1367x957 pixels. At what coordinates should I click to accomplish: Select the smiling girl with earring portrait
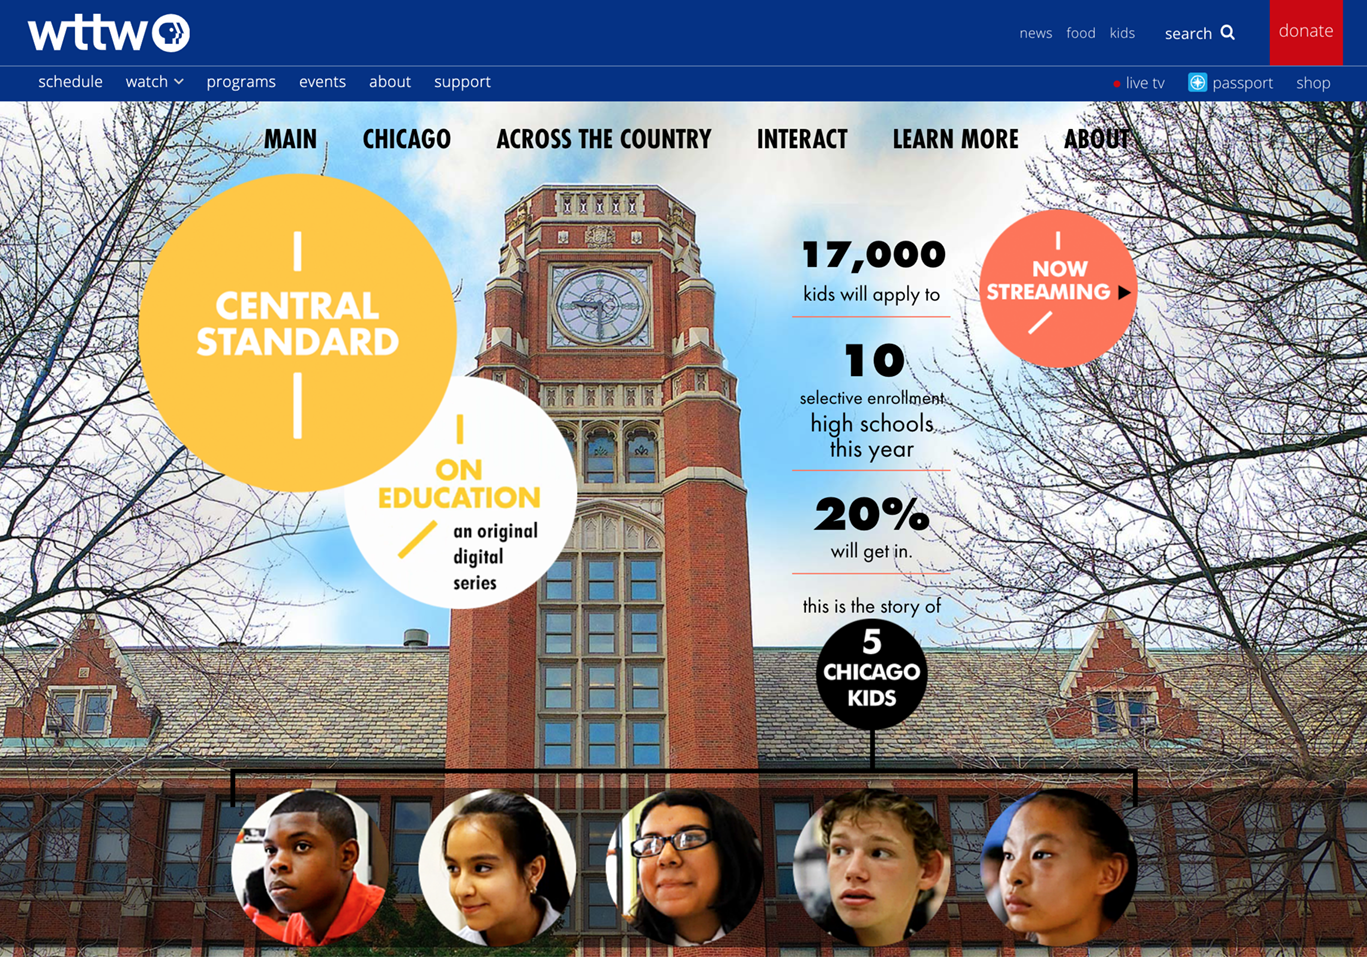point(497,867)
